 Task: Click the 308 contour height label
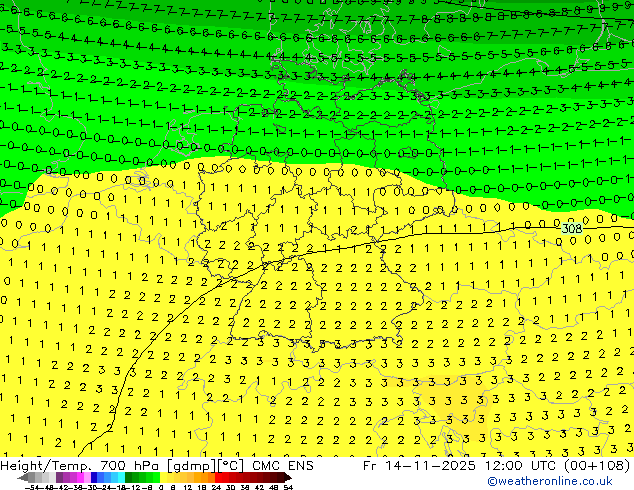(572, 228)
